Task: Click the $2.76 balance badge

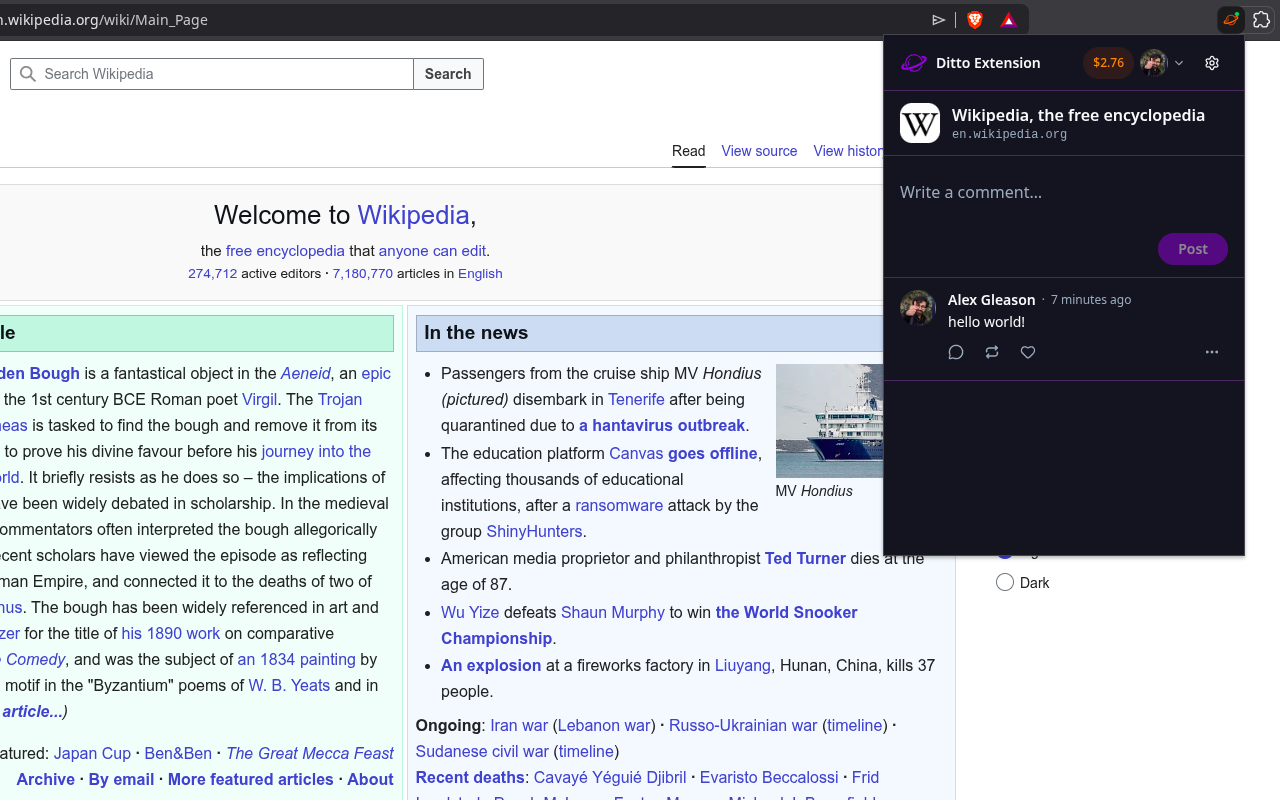Action: coord(1108,63)
